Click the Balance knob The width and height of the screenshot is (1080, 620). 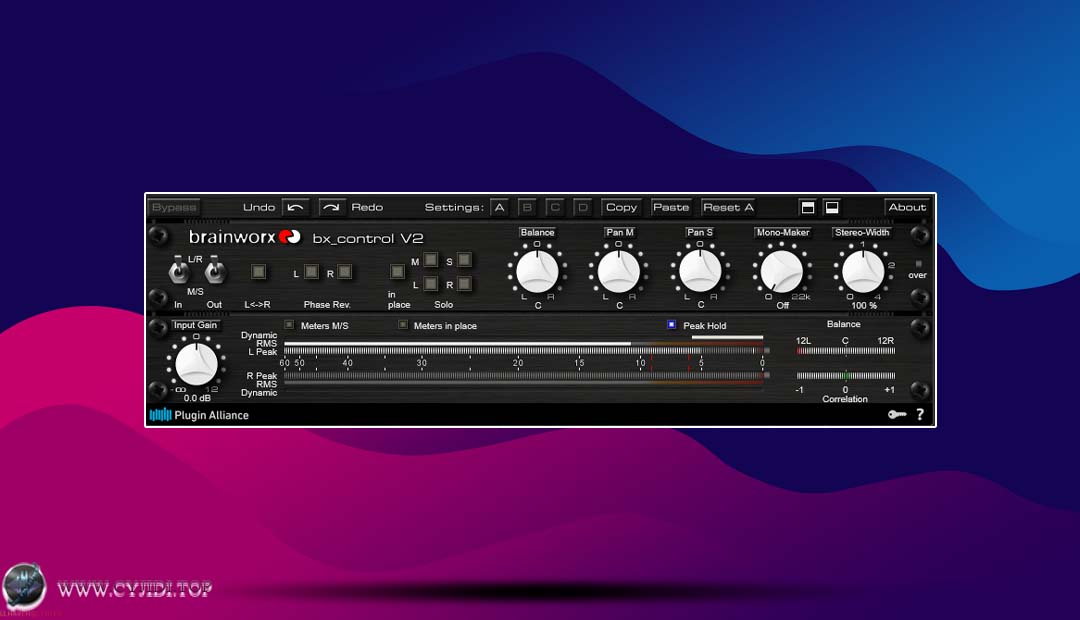click(537, 271)
